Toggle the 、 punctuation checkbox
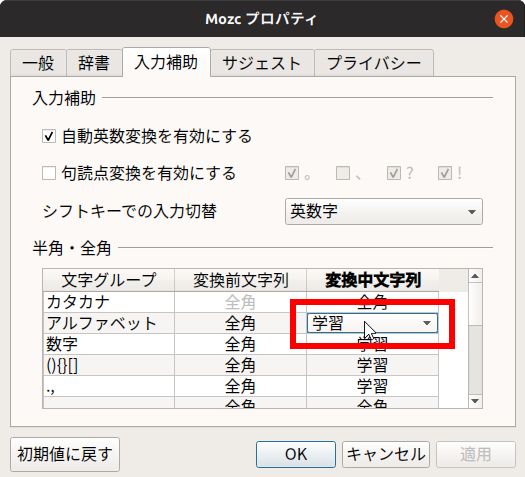525x477 pixels. coord(343,173)
